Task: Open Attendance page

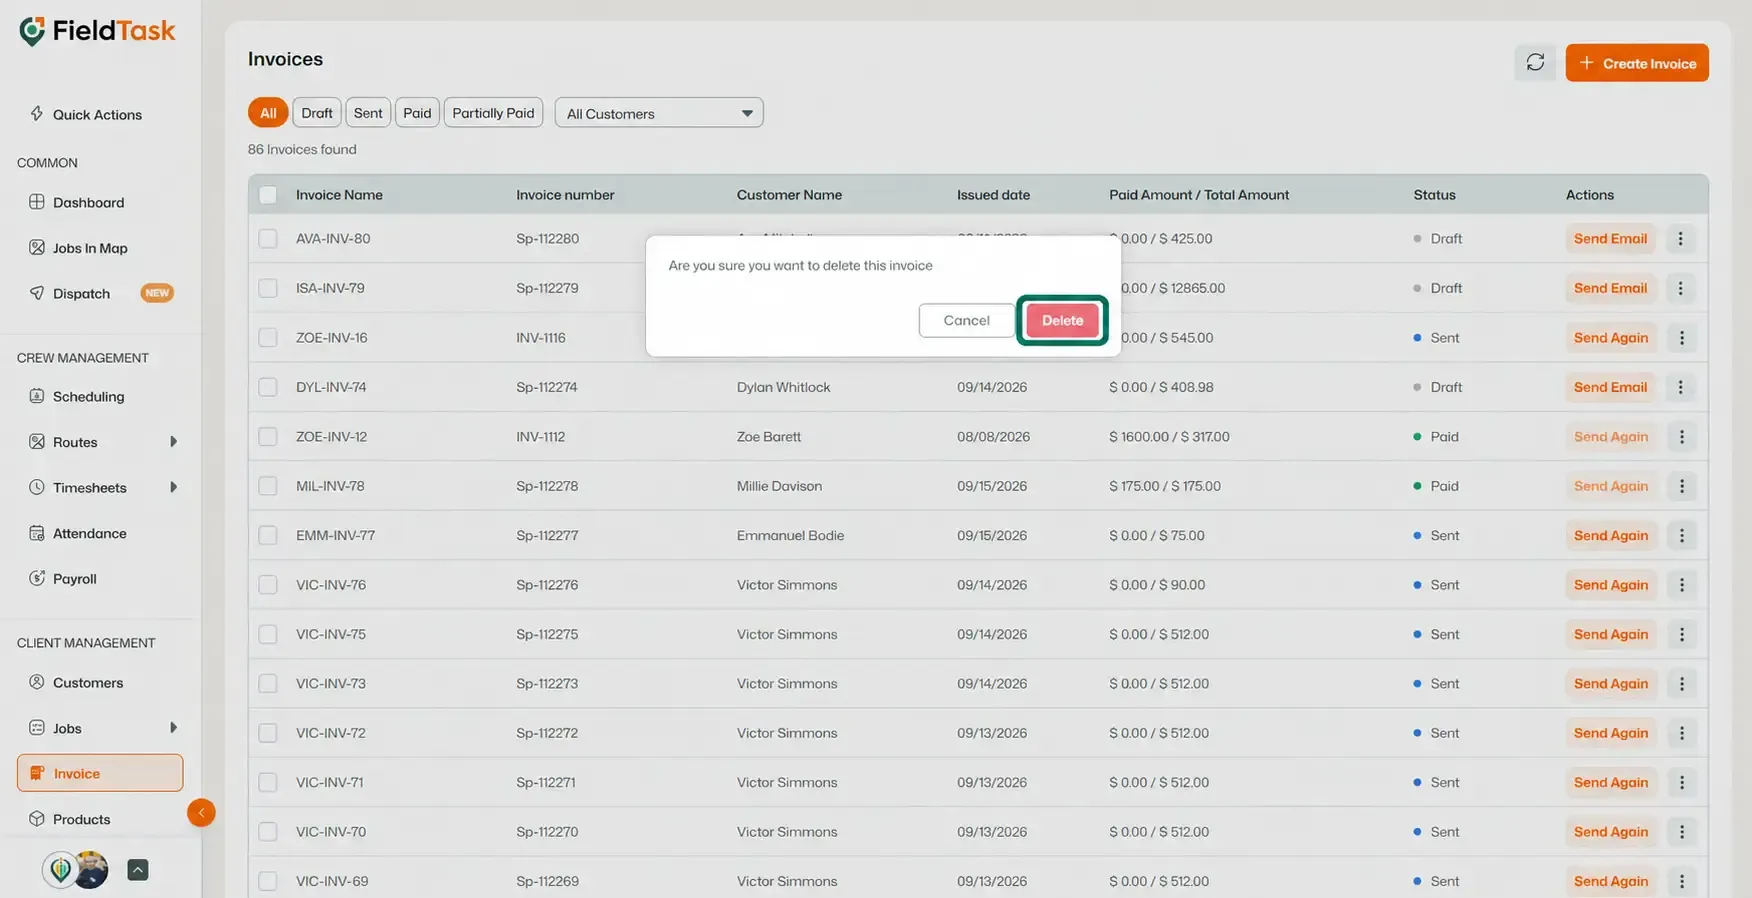Action: [x=89, y=533]
